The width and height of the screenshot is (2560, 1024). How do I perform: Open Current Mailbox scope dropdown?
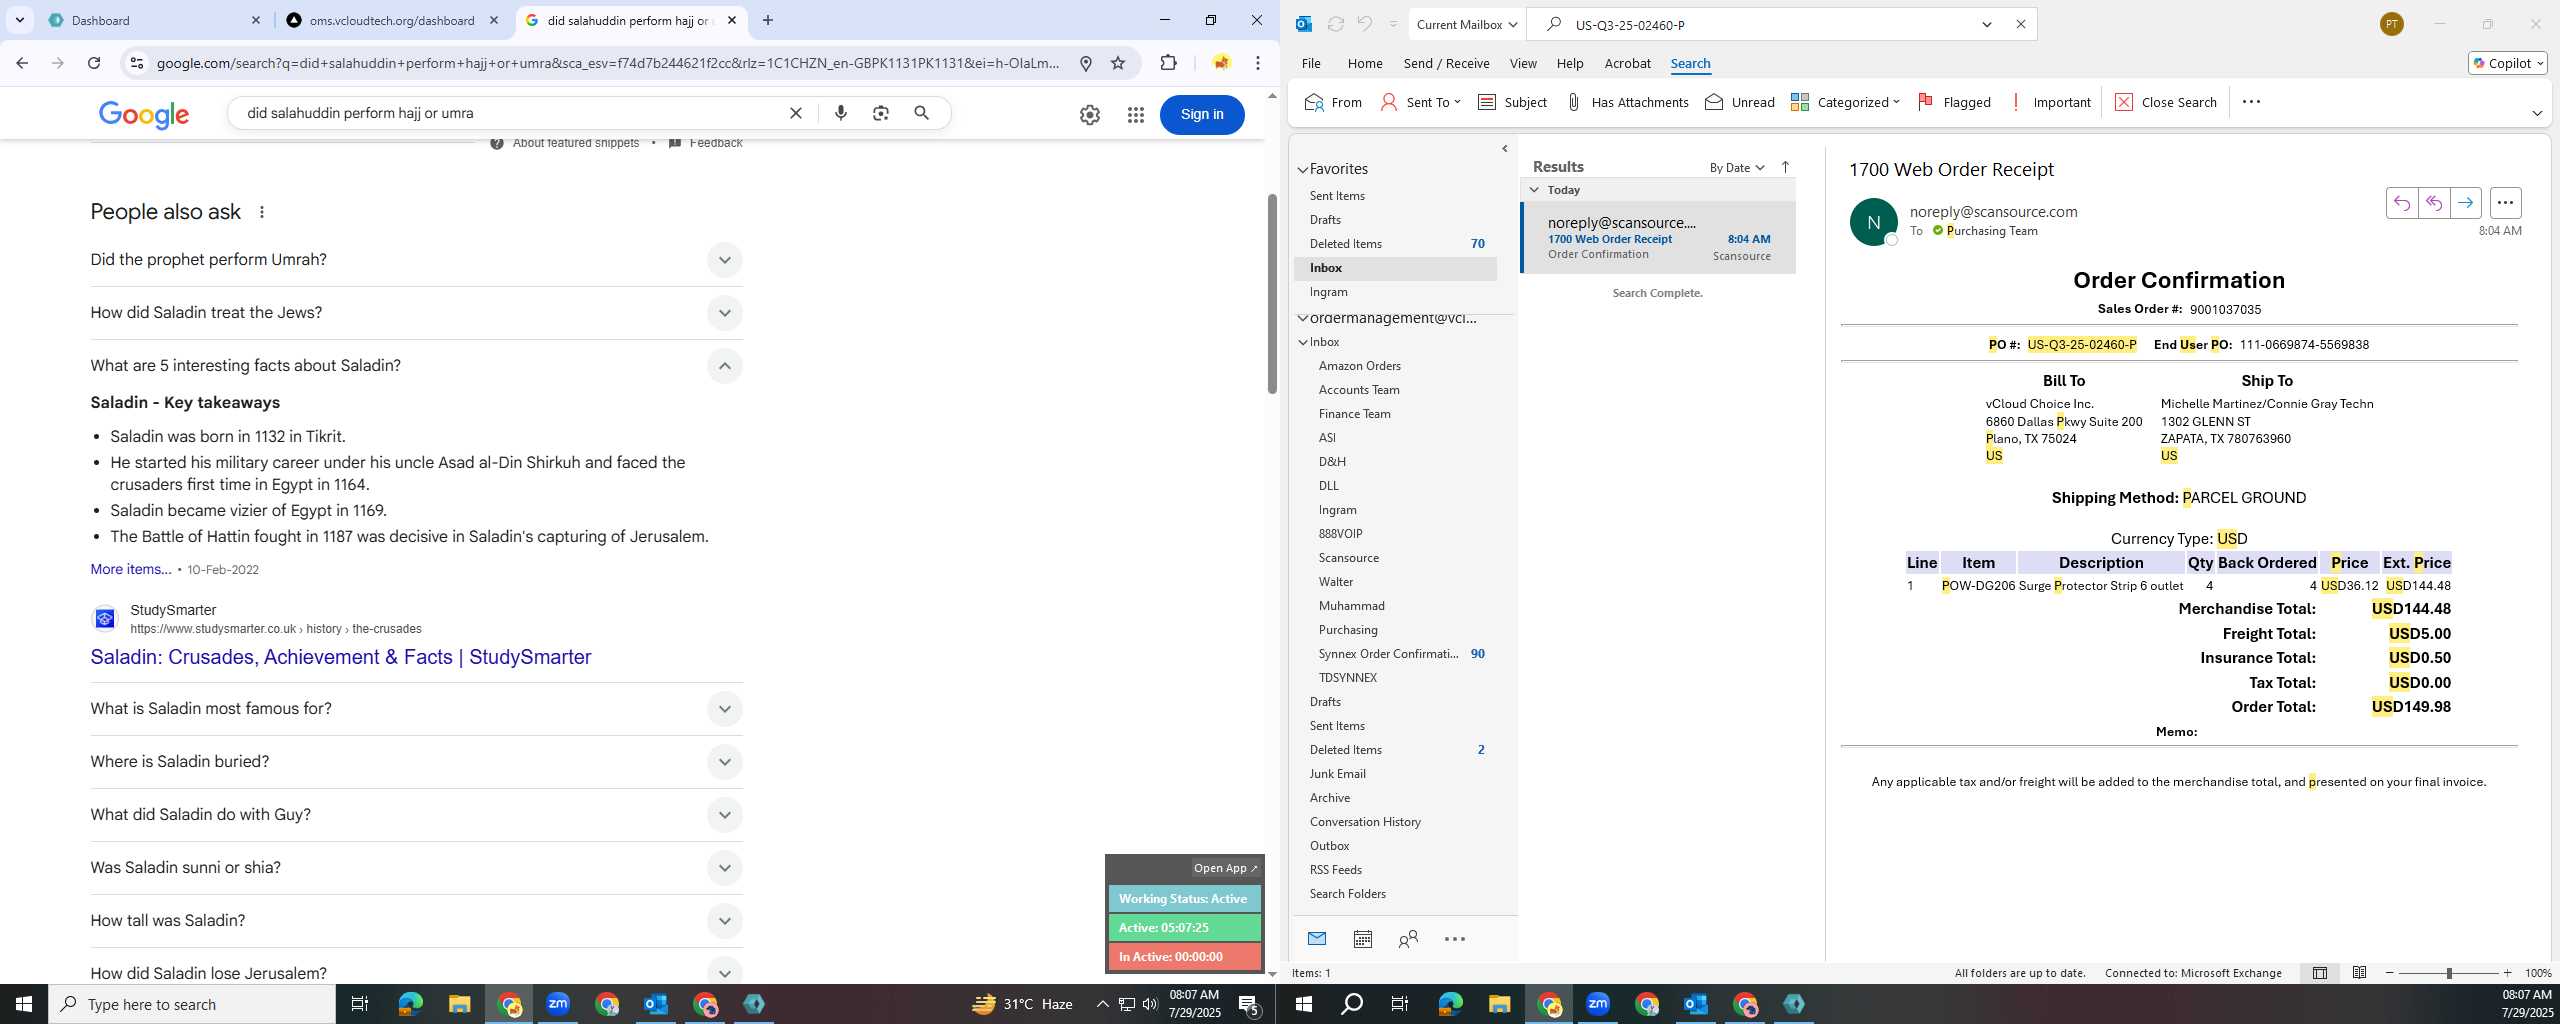(1466, 24)
